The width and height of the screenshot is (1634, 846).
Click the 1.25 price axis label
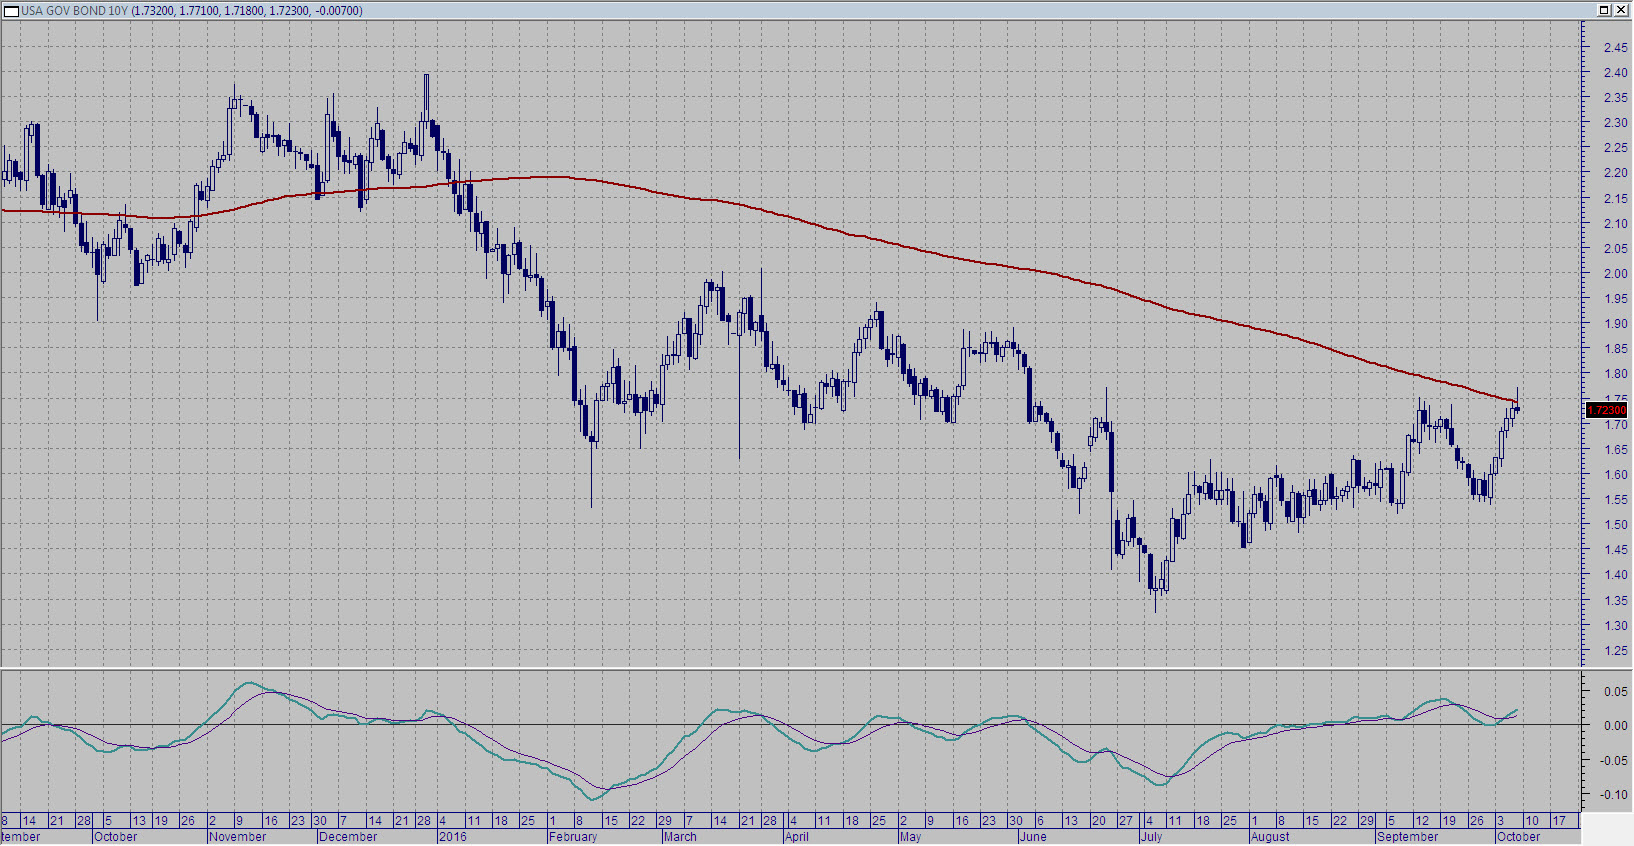click(x=1615, y=651)
